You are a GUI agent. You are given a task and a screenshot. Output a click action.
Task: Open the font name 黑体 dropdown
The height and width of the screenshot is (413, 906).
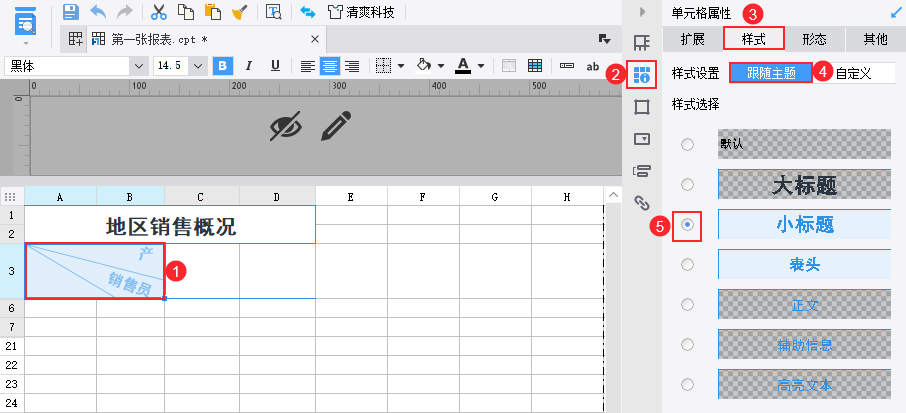pyautogui.click(x=139, y=66)
